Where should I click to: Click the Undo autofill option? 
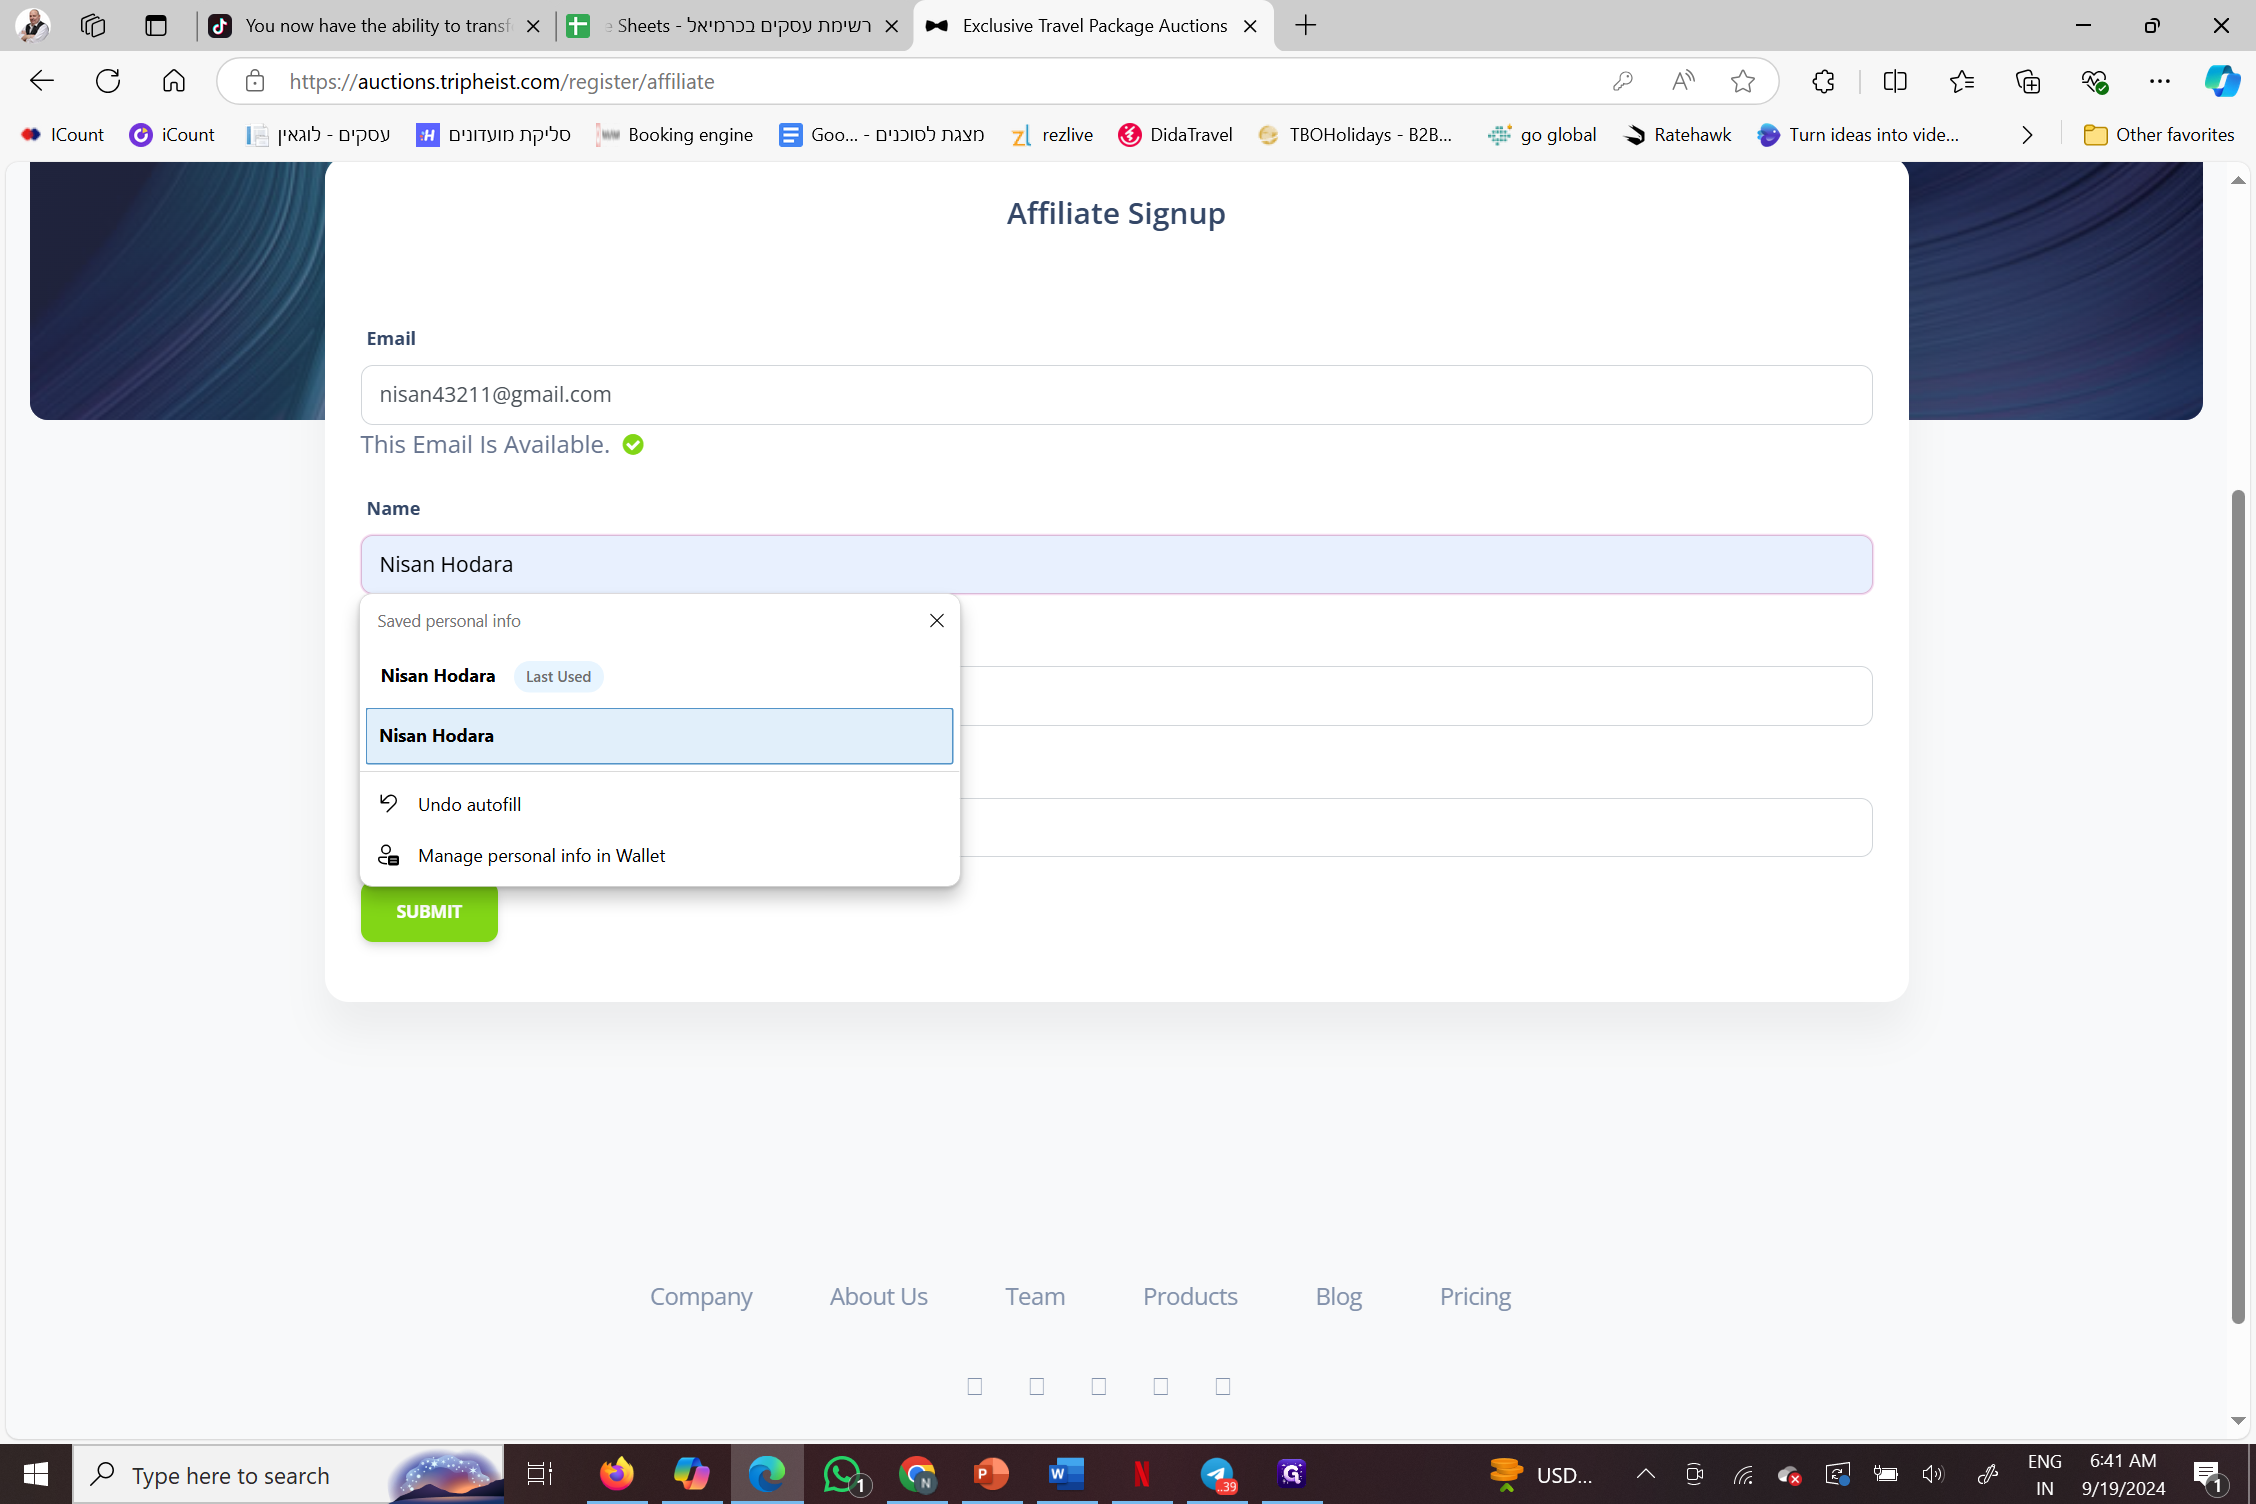tap(469, 804)
